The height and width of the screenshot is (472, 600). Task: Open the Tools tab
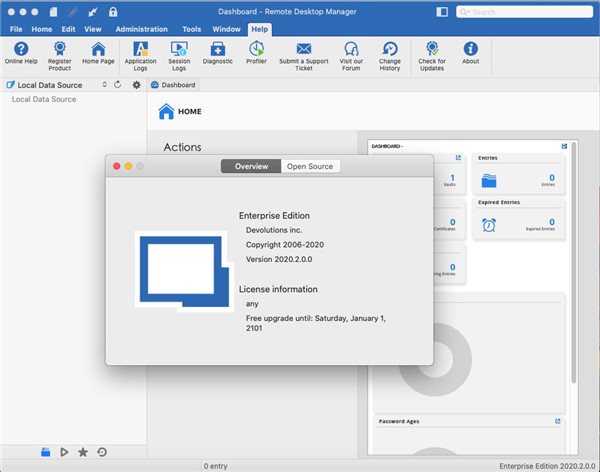[192, 29]
